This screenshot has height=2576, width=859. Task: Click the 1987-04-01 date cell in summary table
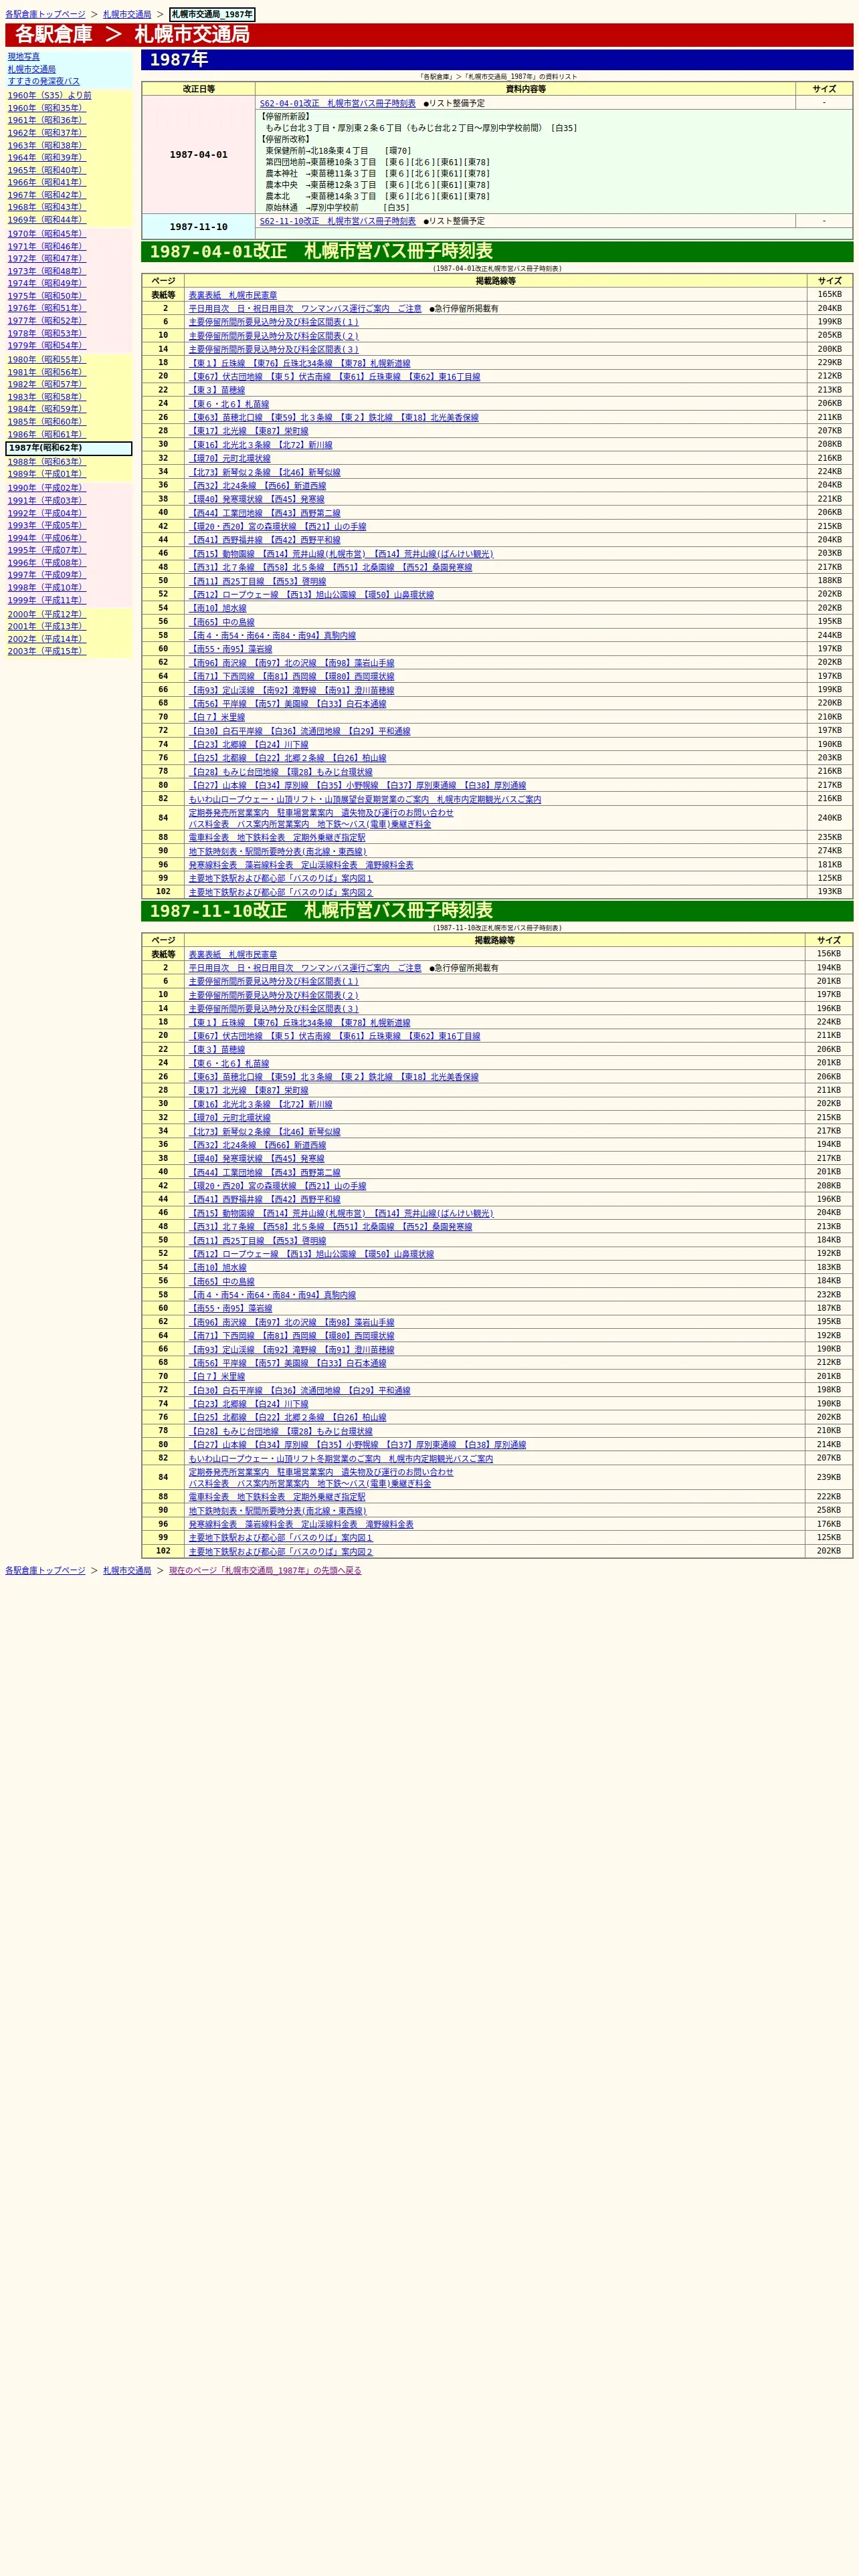coord(198,155)
